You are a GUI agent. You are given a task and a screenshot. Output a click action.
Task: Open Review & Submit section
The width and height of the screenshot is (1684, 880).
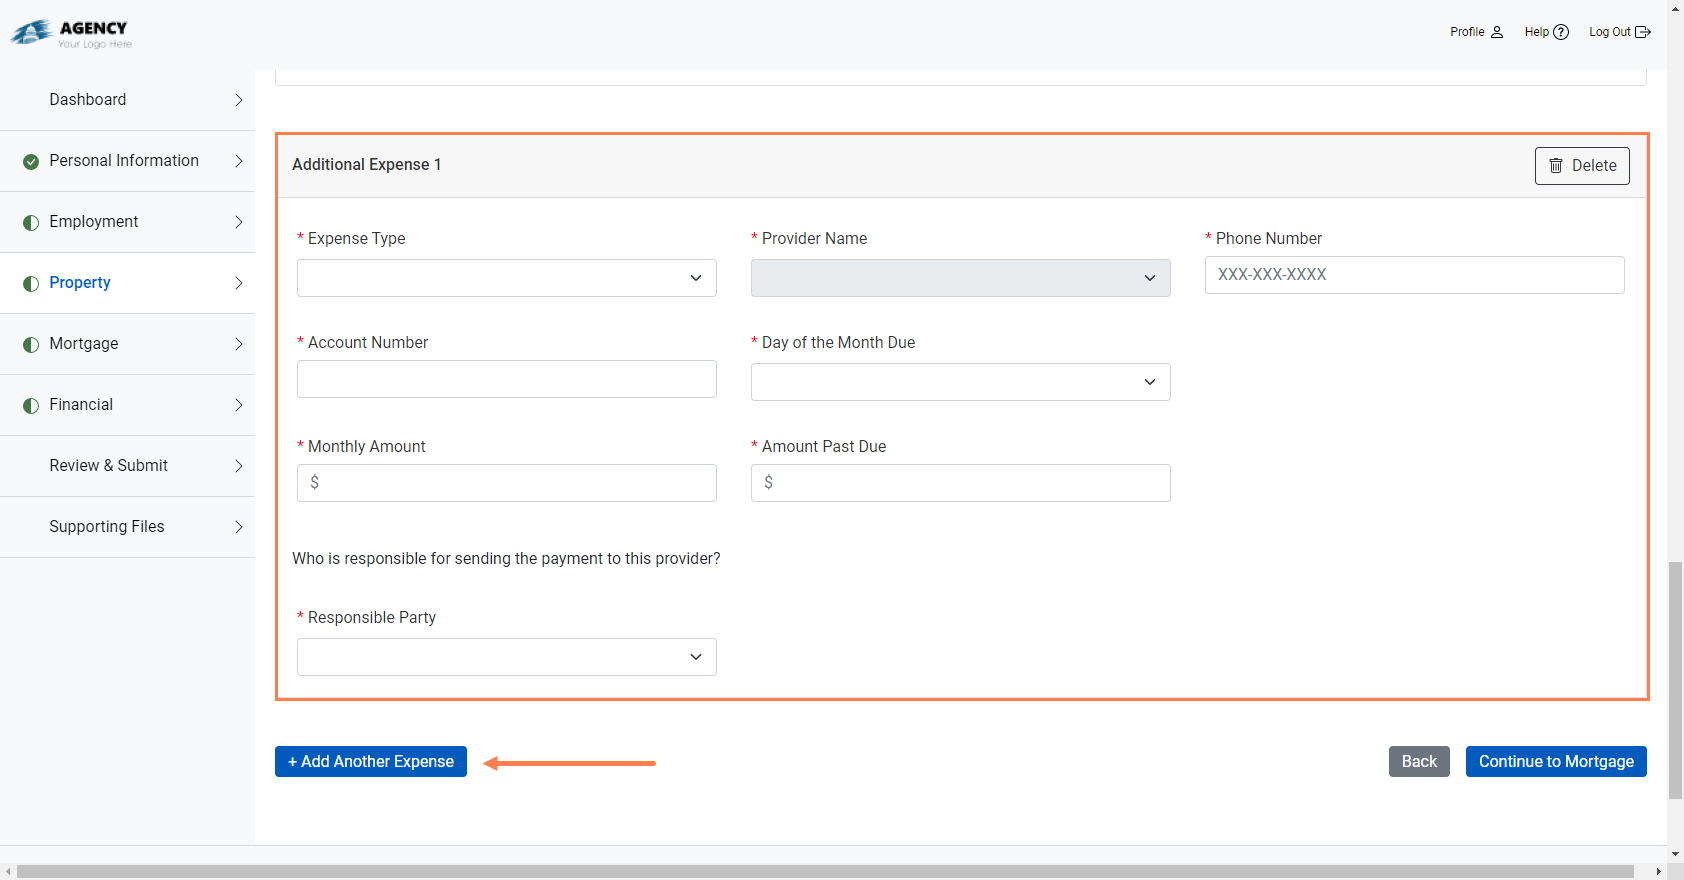click(108, 466)
